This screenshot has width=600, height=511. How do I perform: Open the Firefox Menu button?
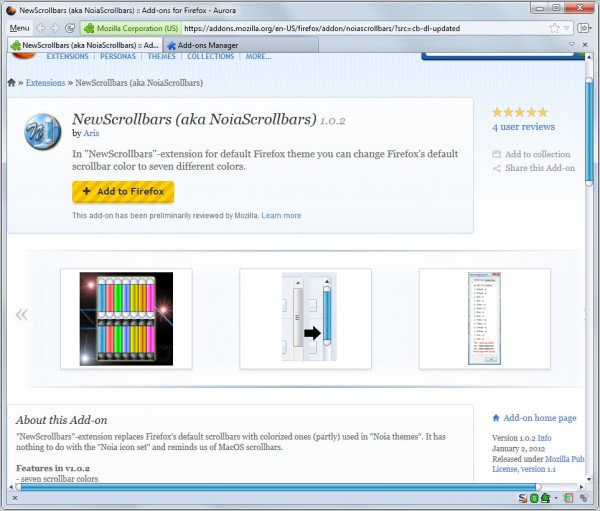pos(19,28)
